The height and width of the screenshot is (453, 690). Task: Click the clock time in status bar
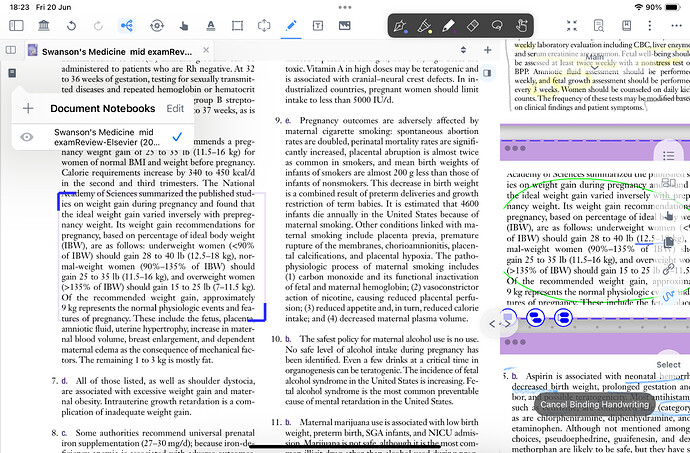[x=19, y=7]
